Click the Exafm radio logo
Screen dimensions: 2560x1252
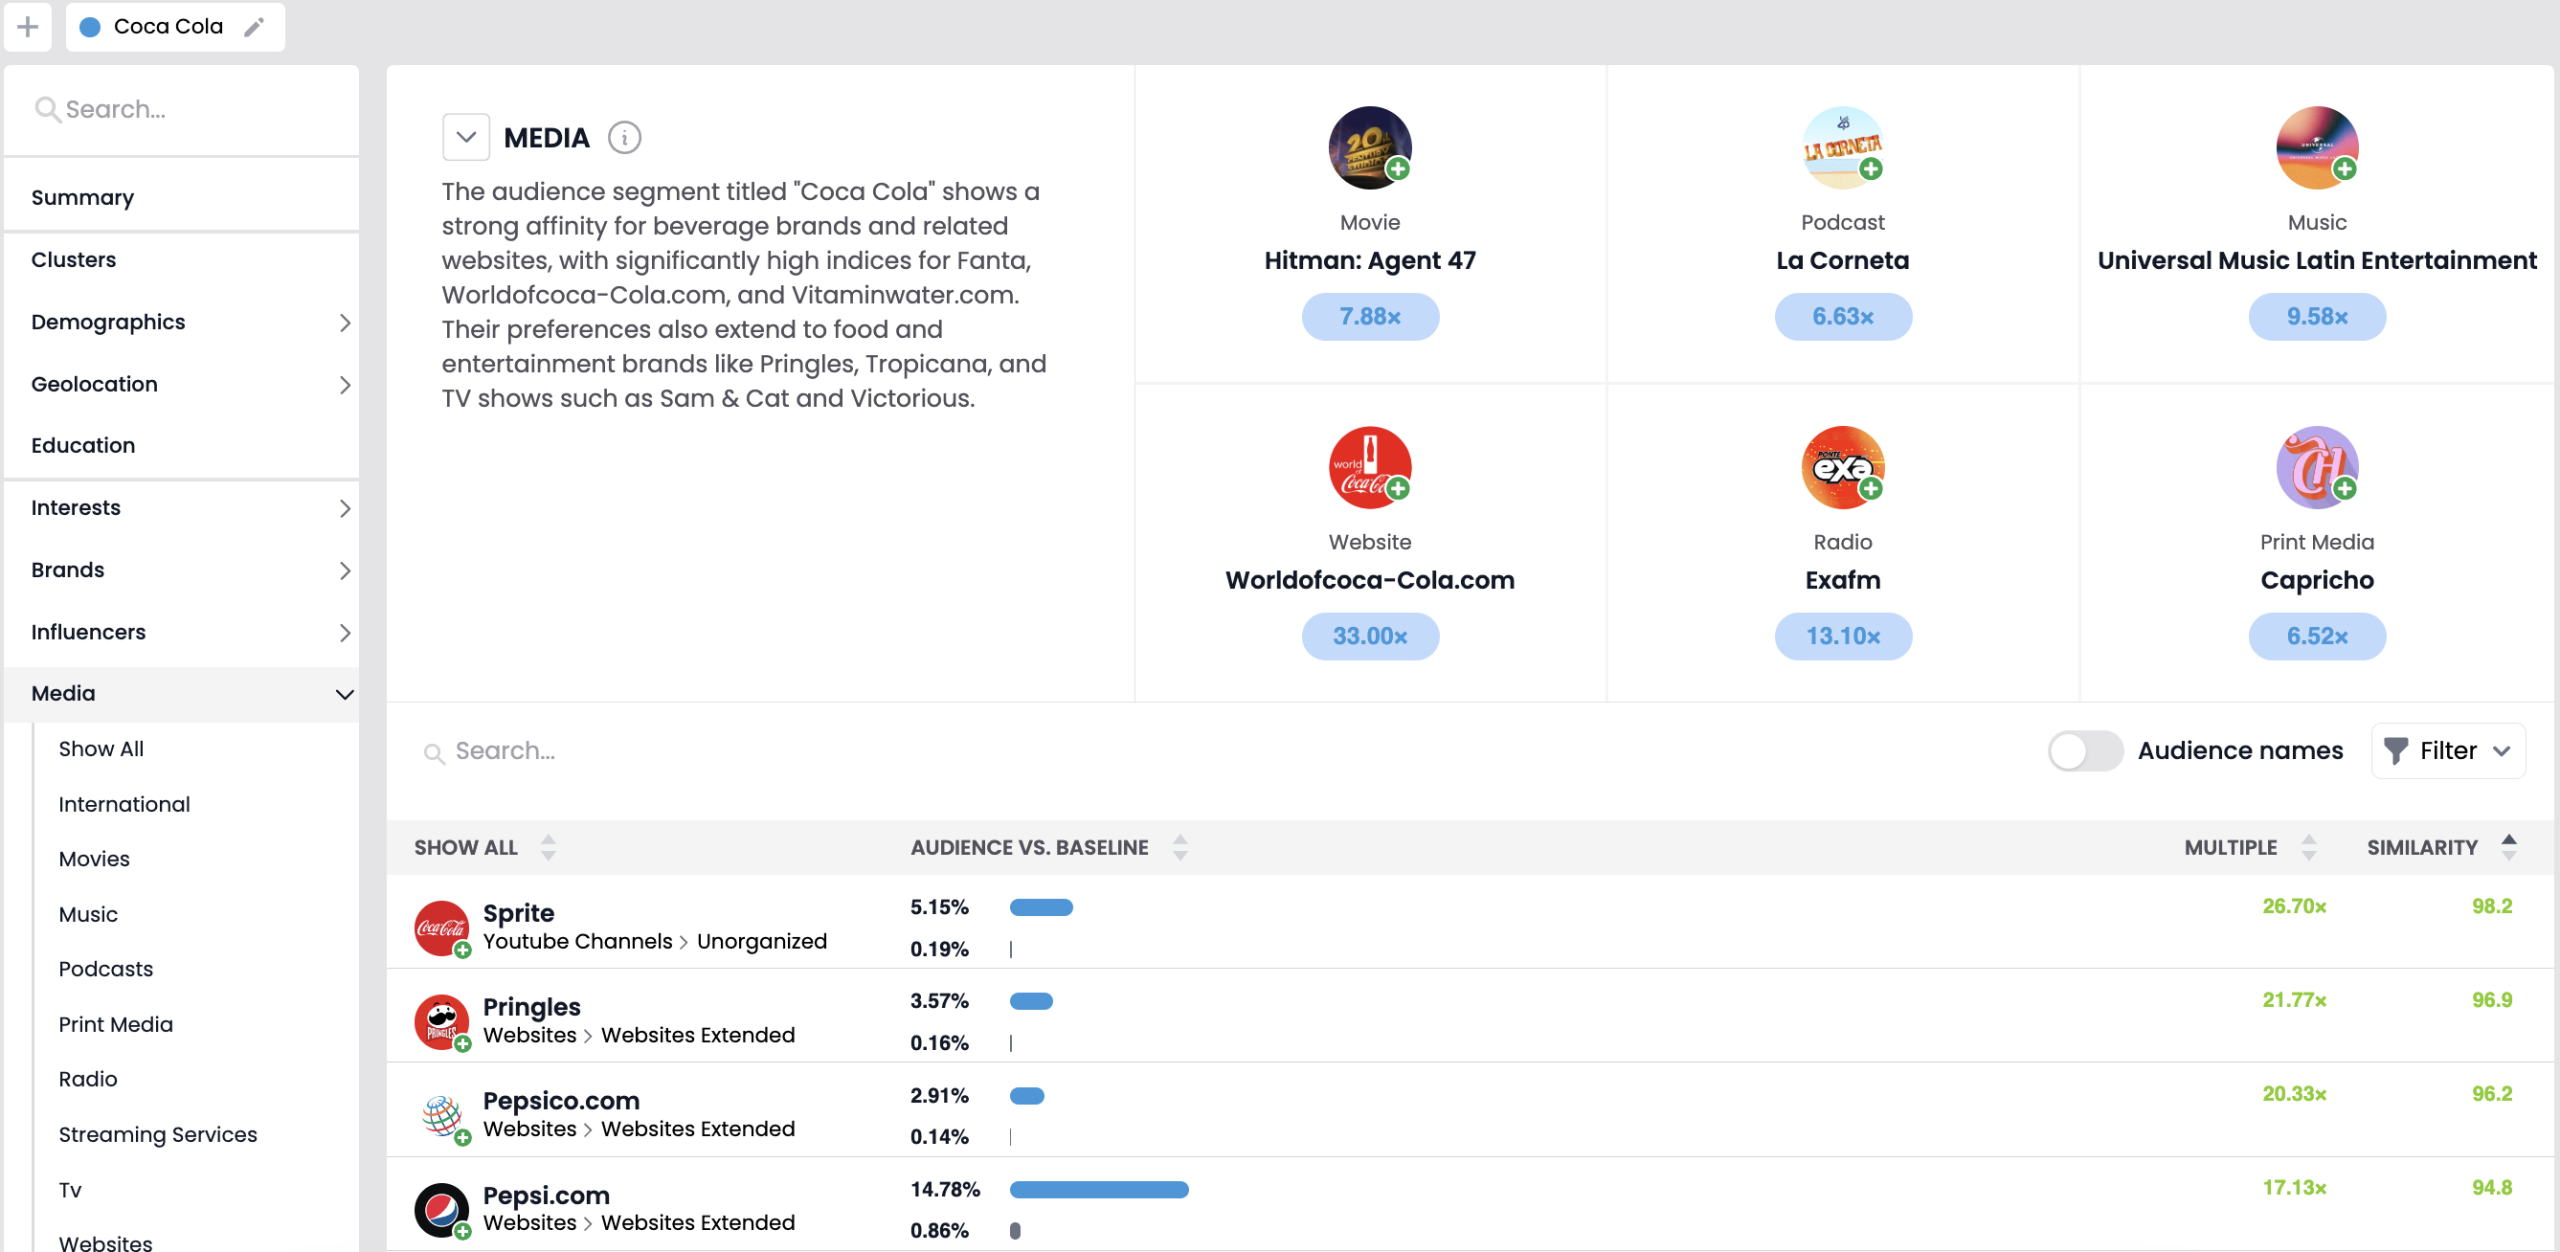(x=1842, y=467)
